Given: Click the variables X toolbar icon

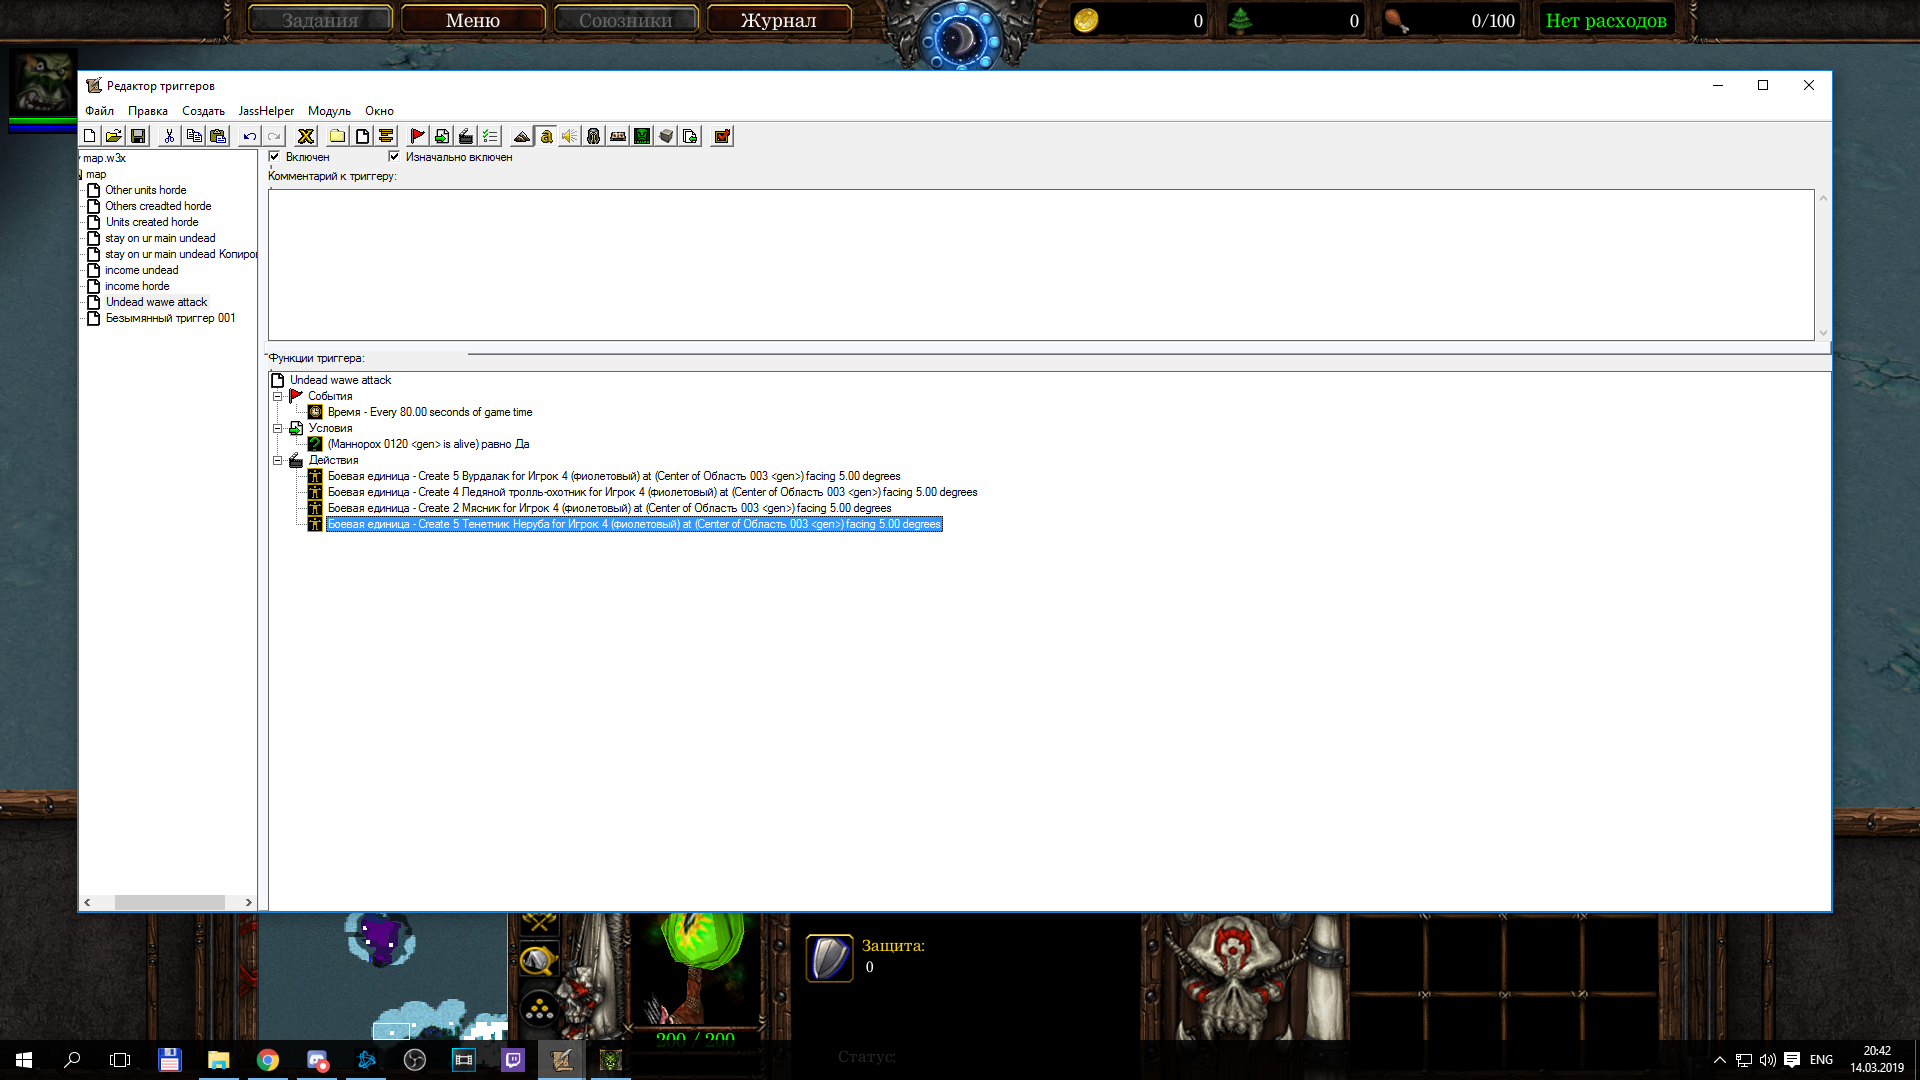Looking at the screenshot, I should pos(306,136).
